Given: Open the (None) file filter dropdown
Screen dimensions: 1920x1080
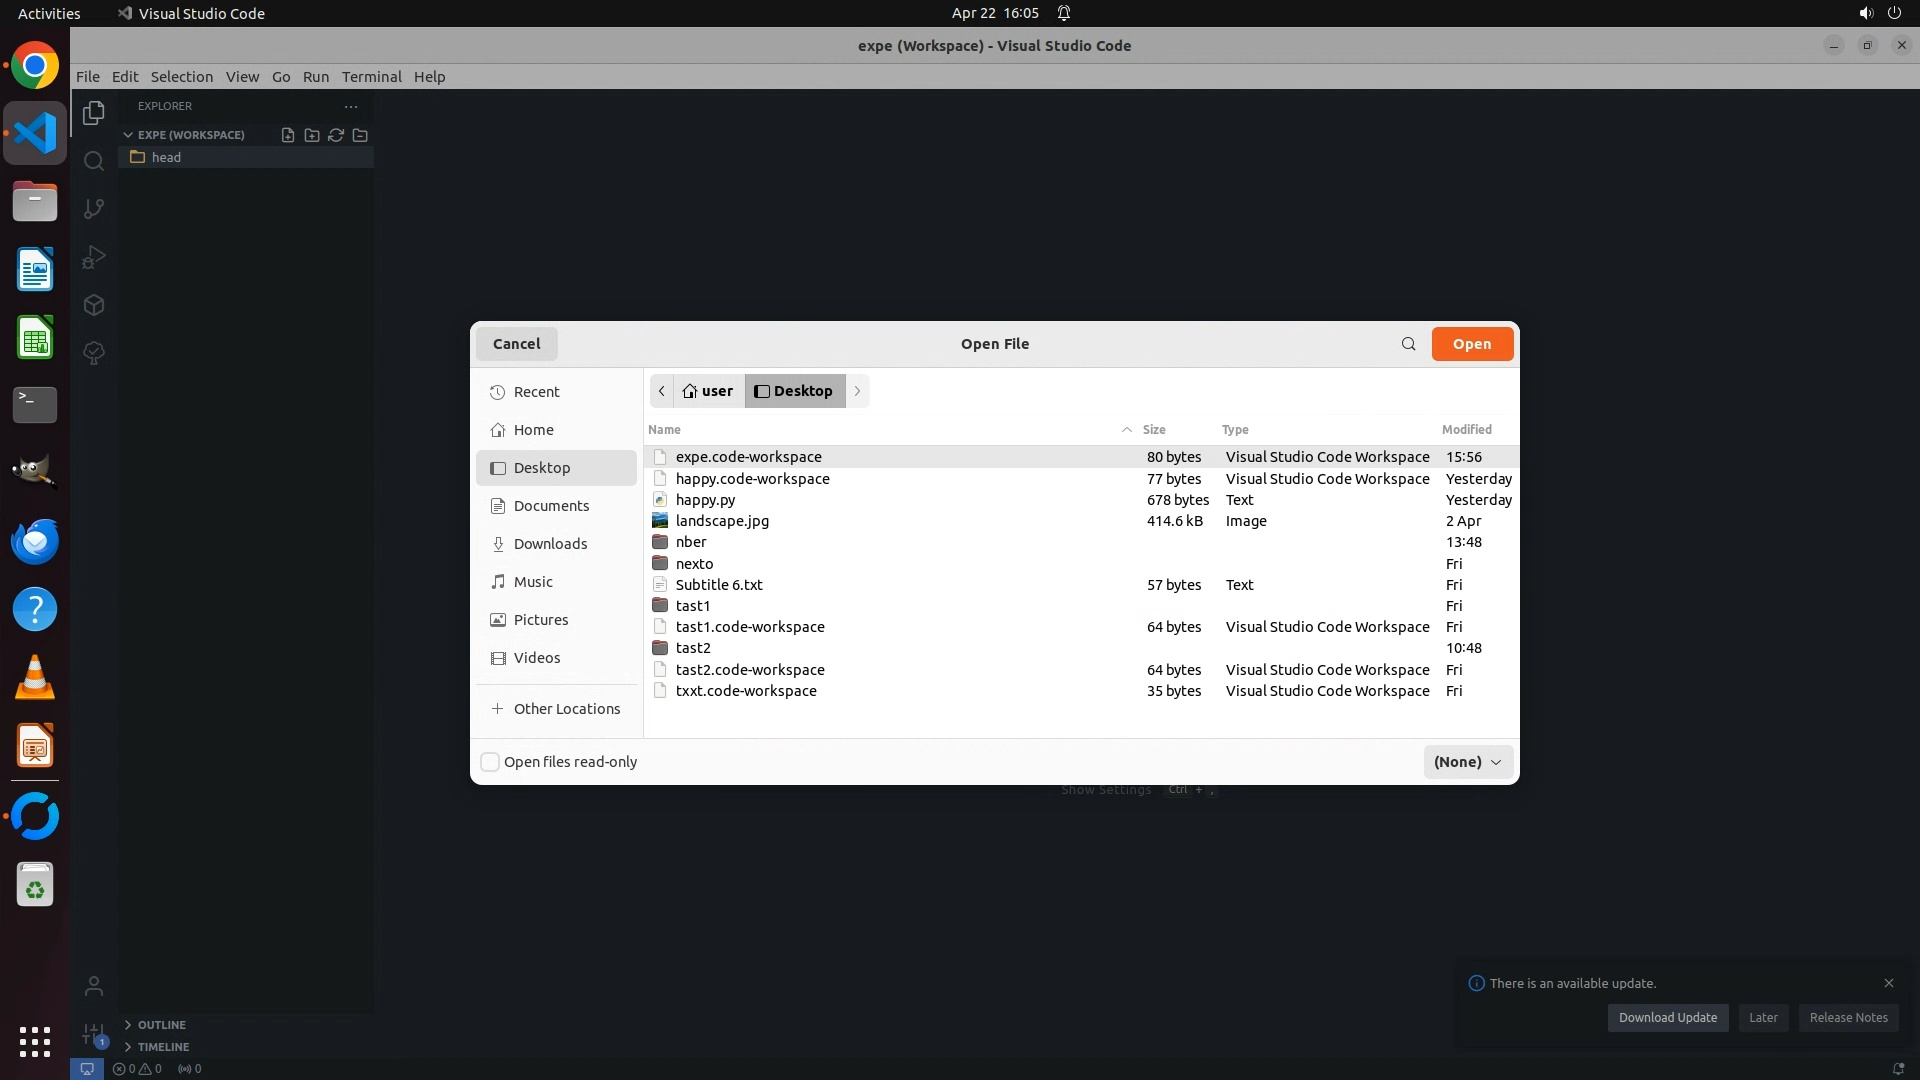Looking at the screenshot, I should [x=1467, y=762].
